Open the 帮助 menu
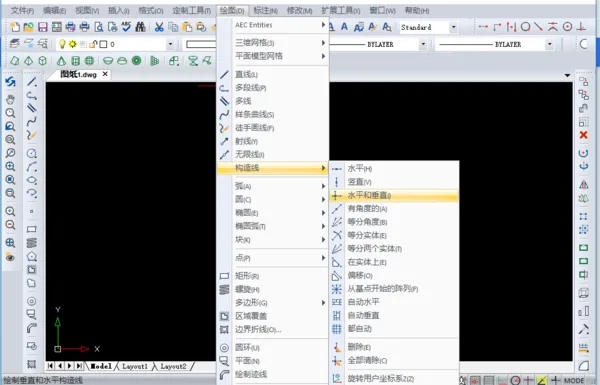This screenshot has height=385, width=600. point(417,10)
